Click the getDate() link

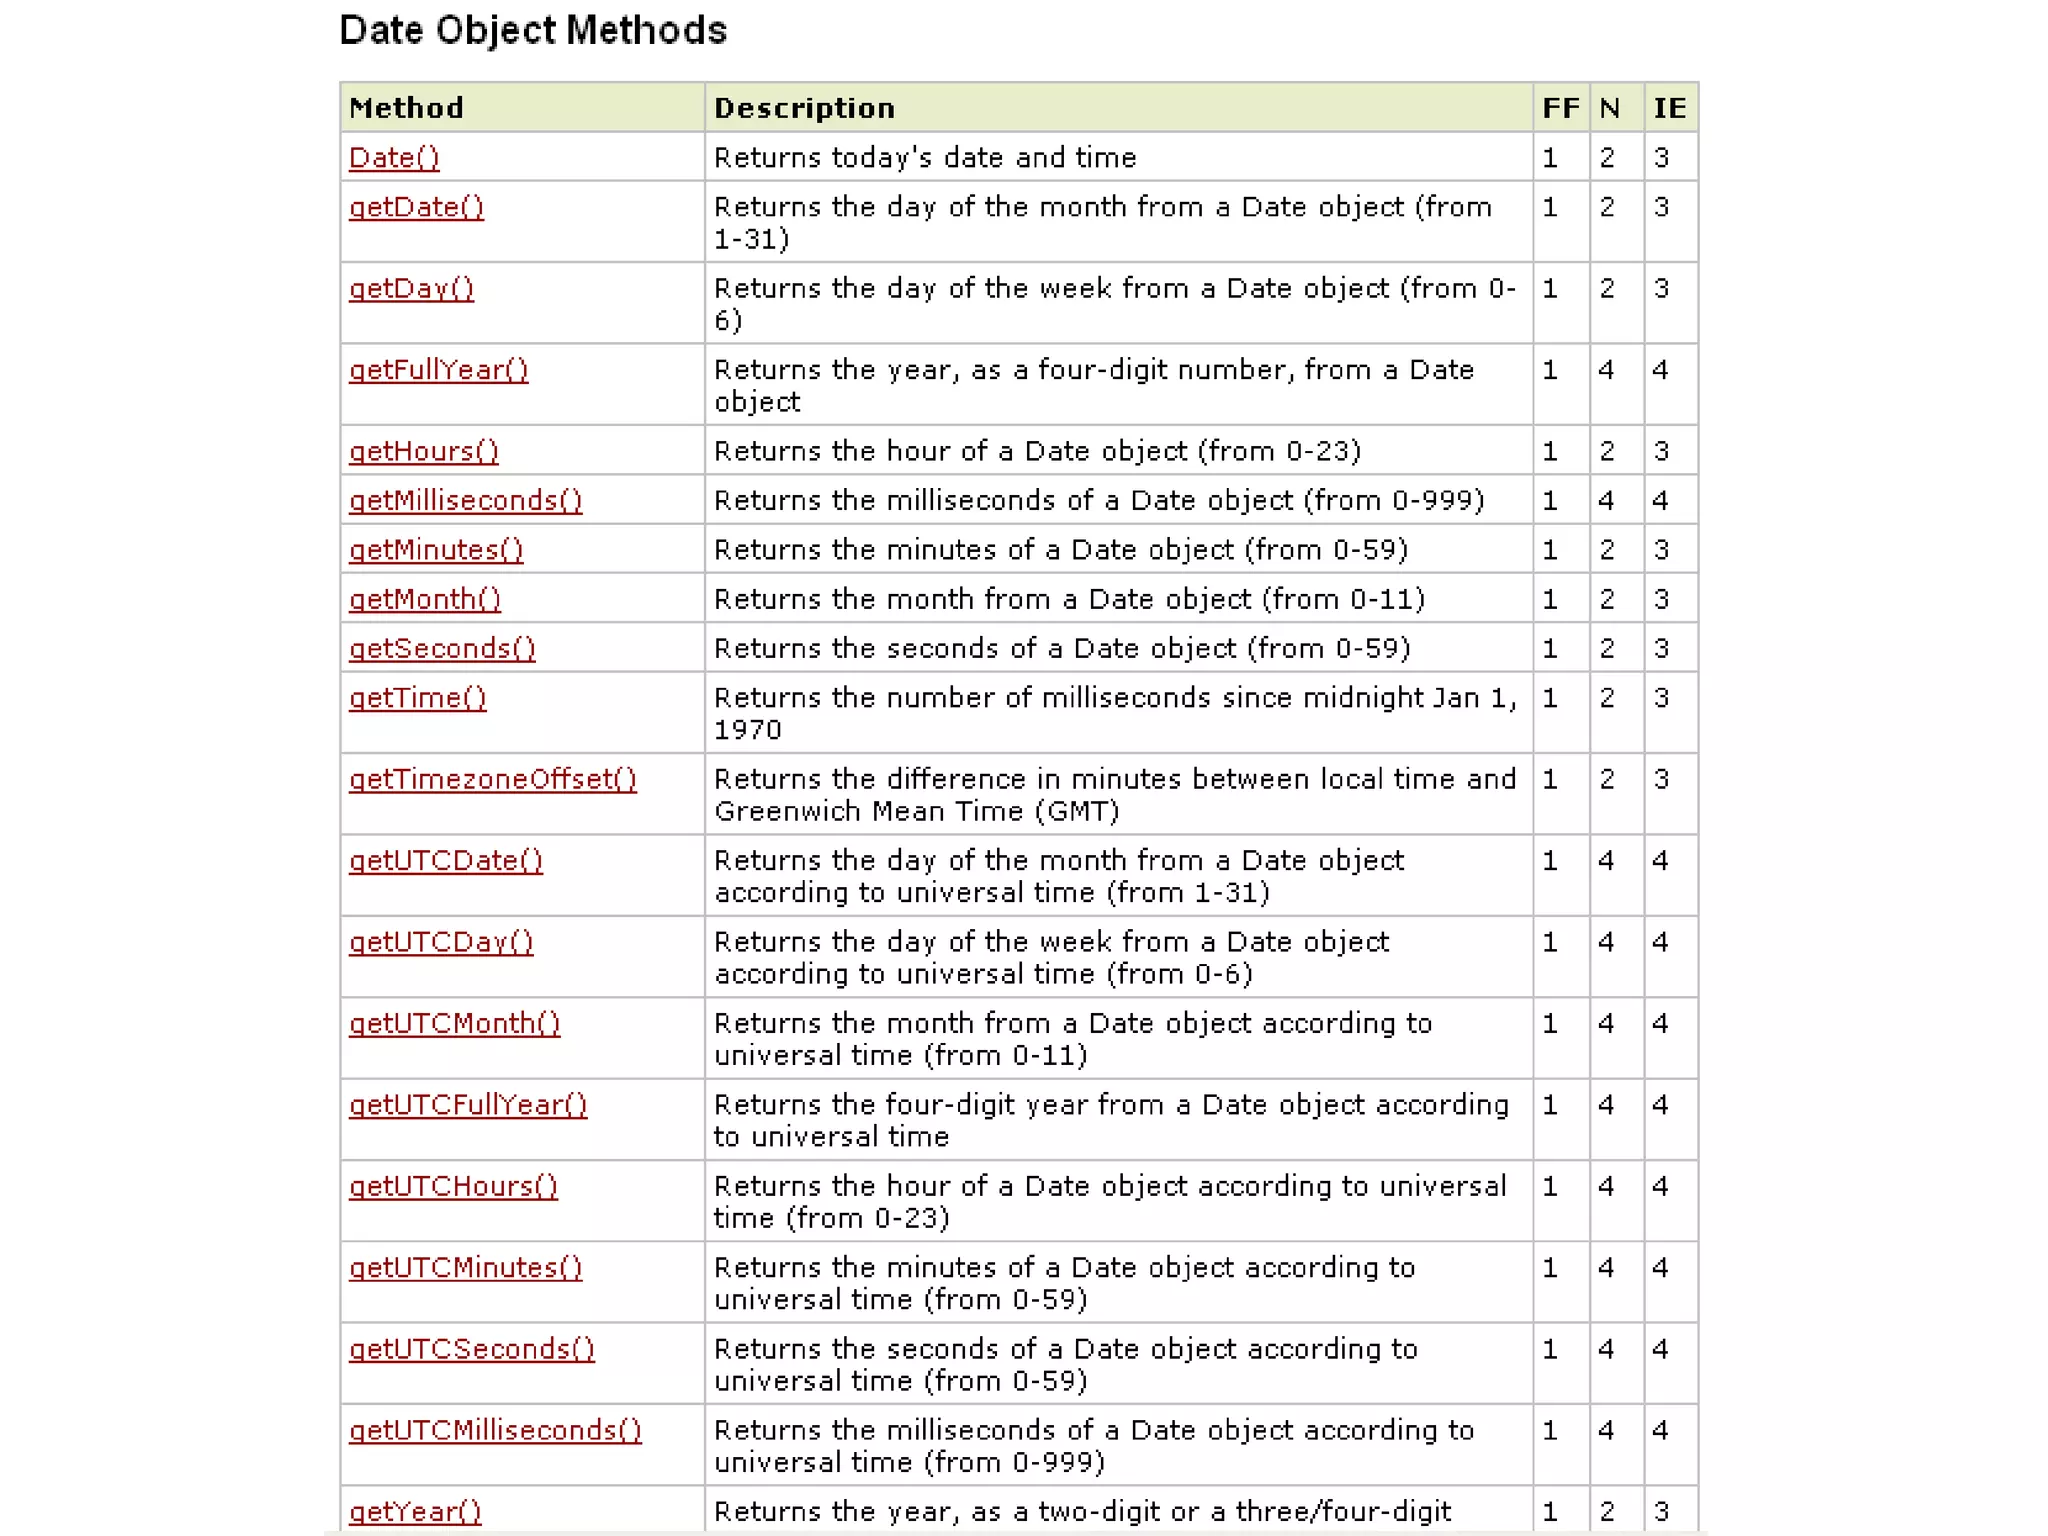(x=416, y=207)
